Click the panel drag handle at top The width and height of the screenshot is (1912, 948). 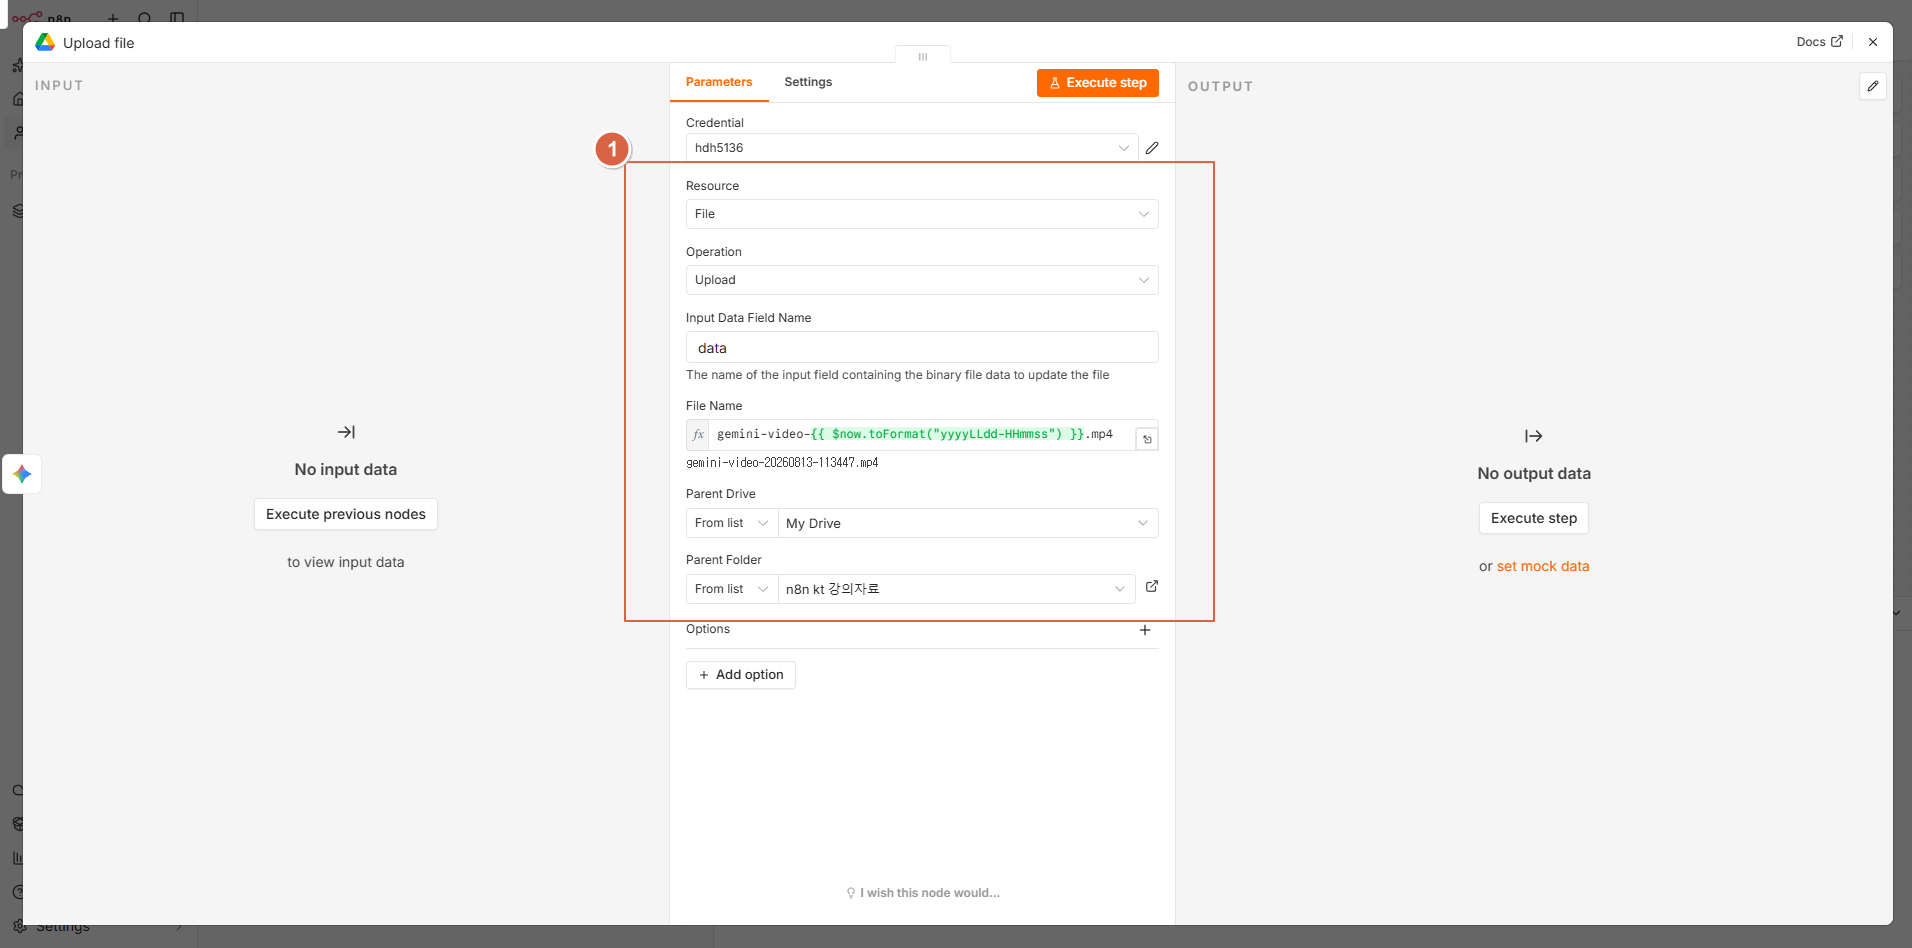click(923, 56)
